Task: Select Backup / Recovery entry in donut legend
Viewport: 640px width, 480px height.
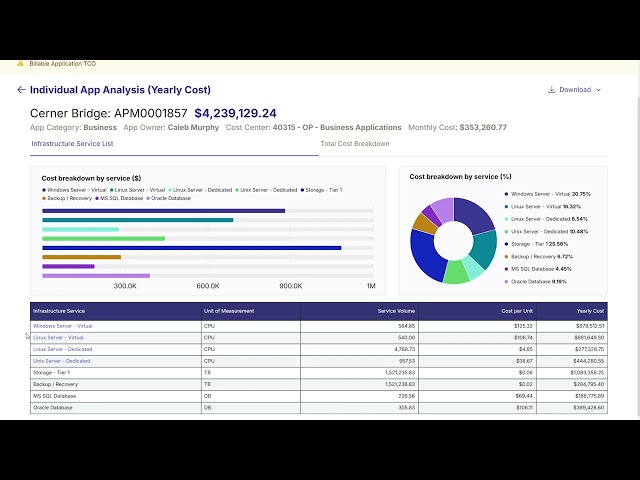Action: coord(538,256)
